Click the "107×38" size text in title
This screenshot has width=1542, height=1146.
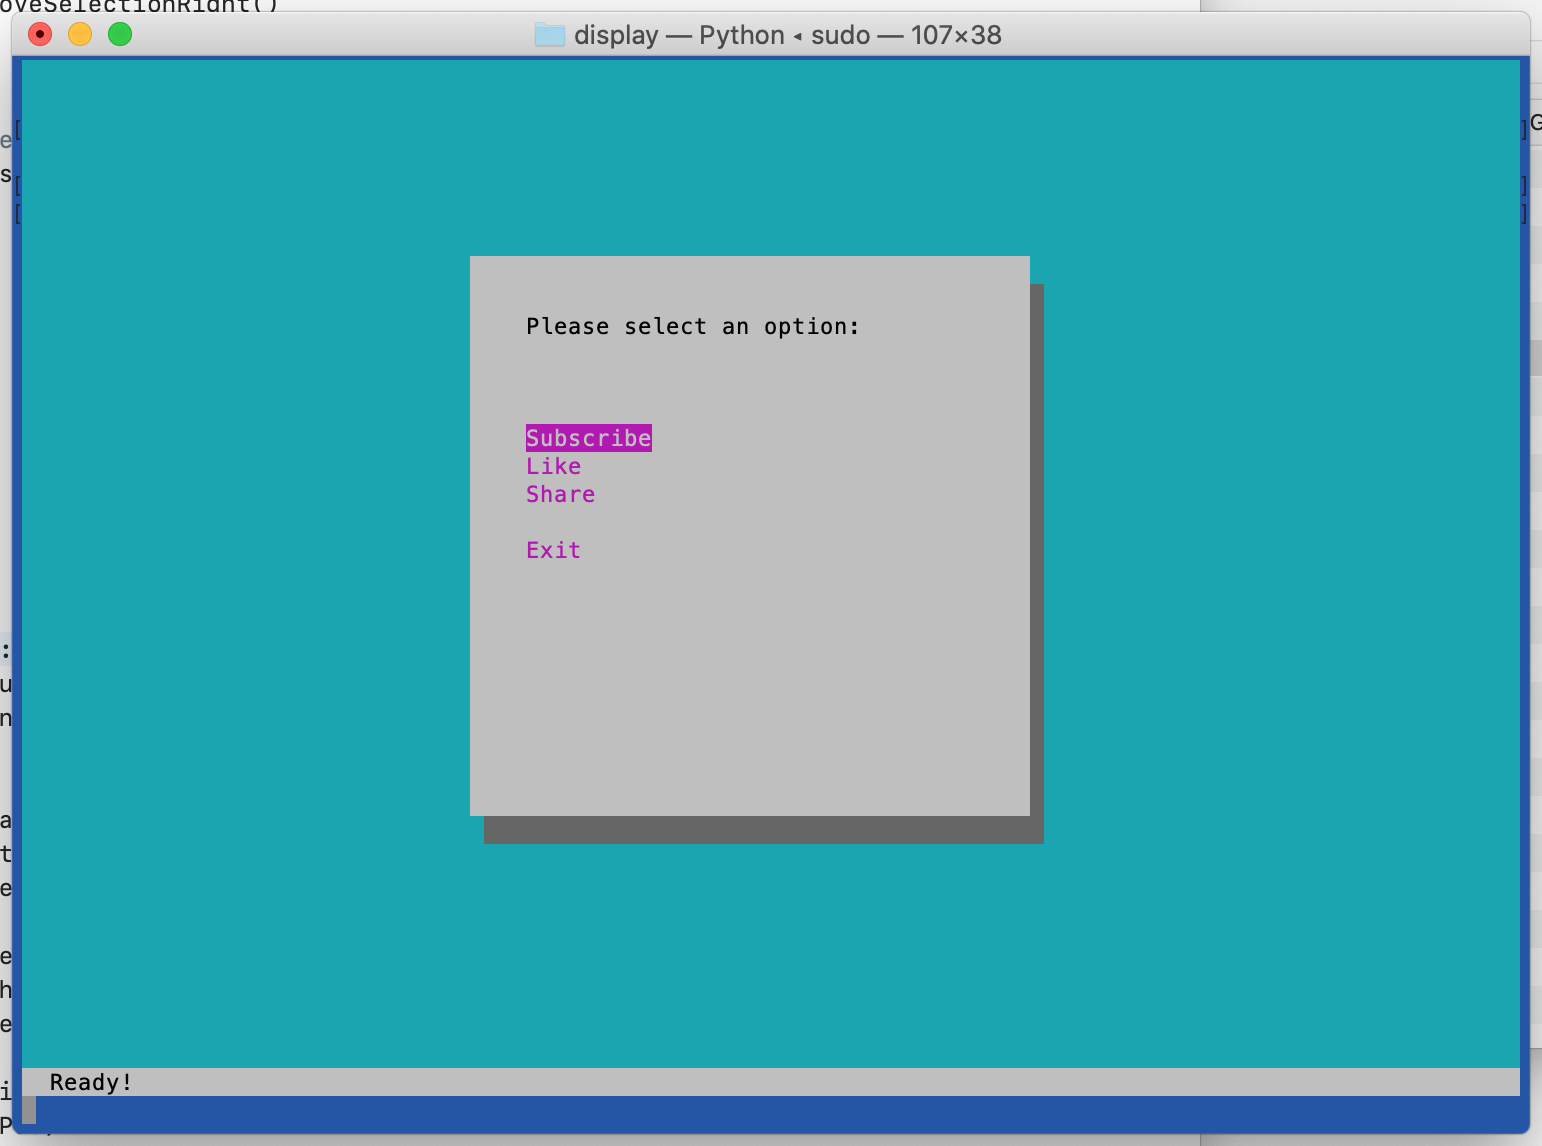pyautogui.click(x=955, y=35)
